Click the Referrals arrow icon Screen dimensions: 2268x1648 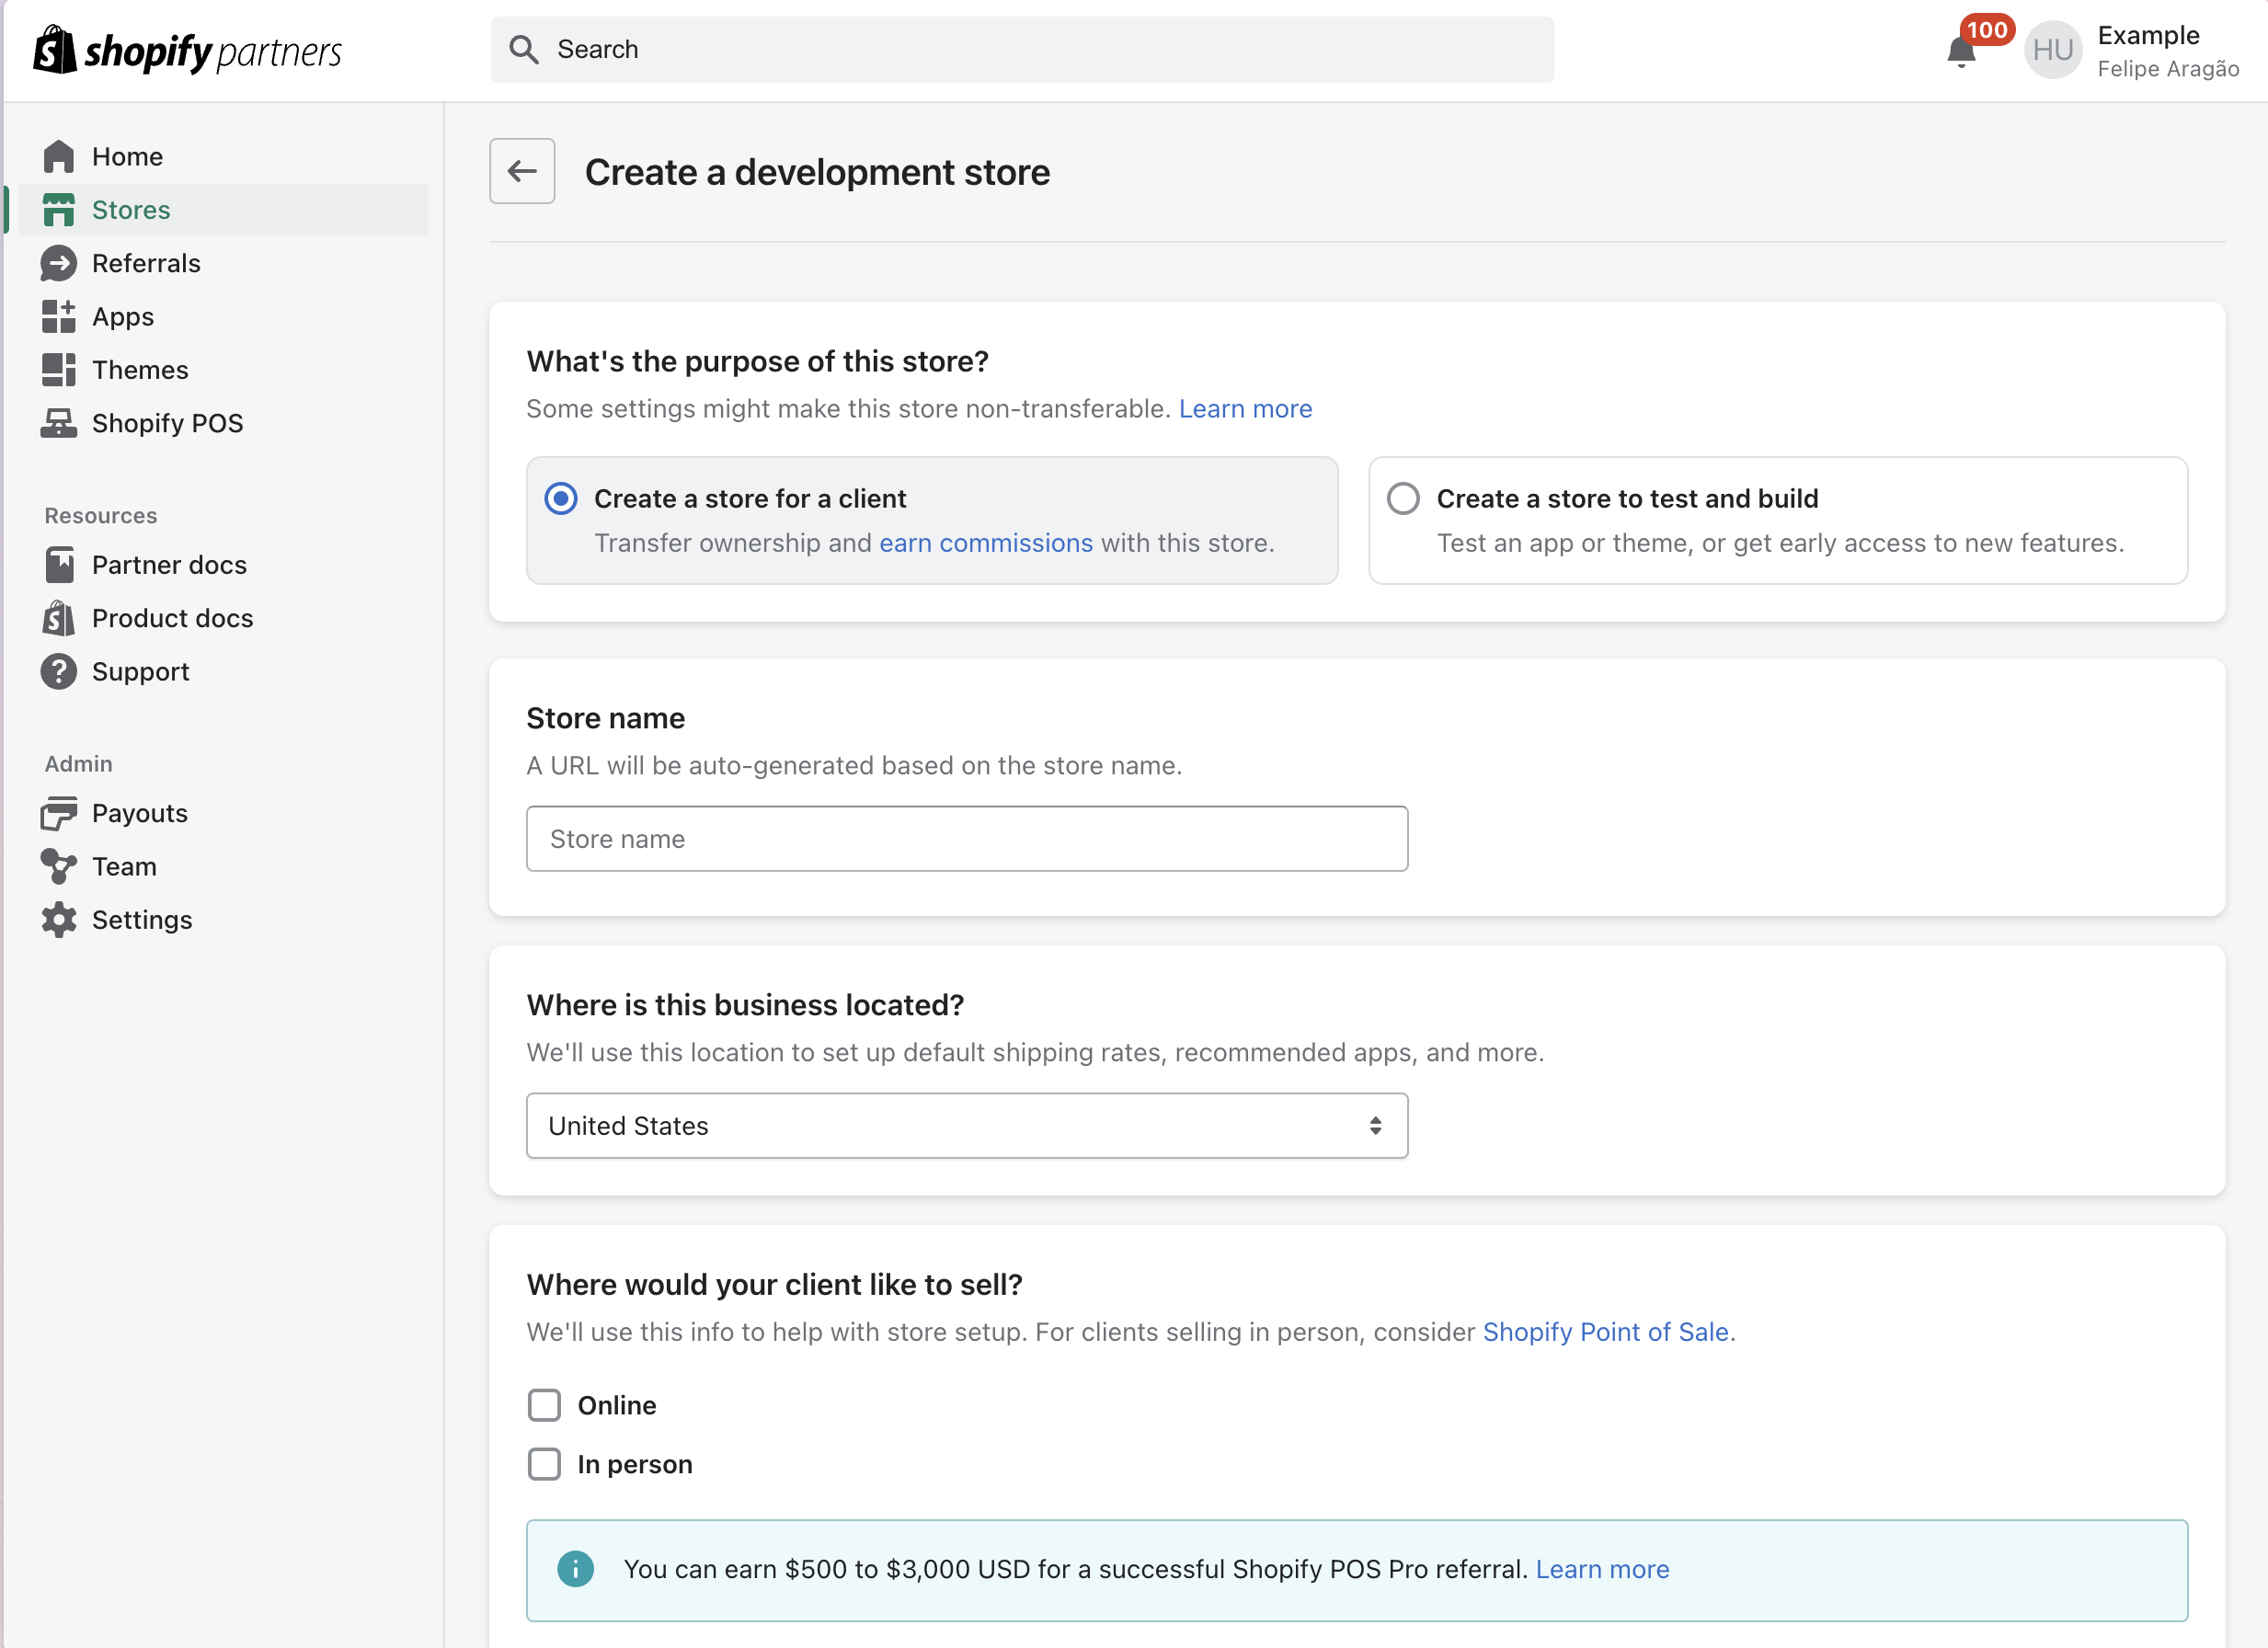tap(58, 263)
